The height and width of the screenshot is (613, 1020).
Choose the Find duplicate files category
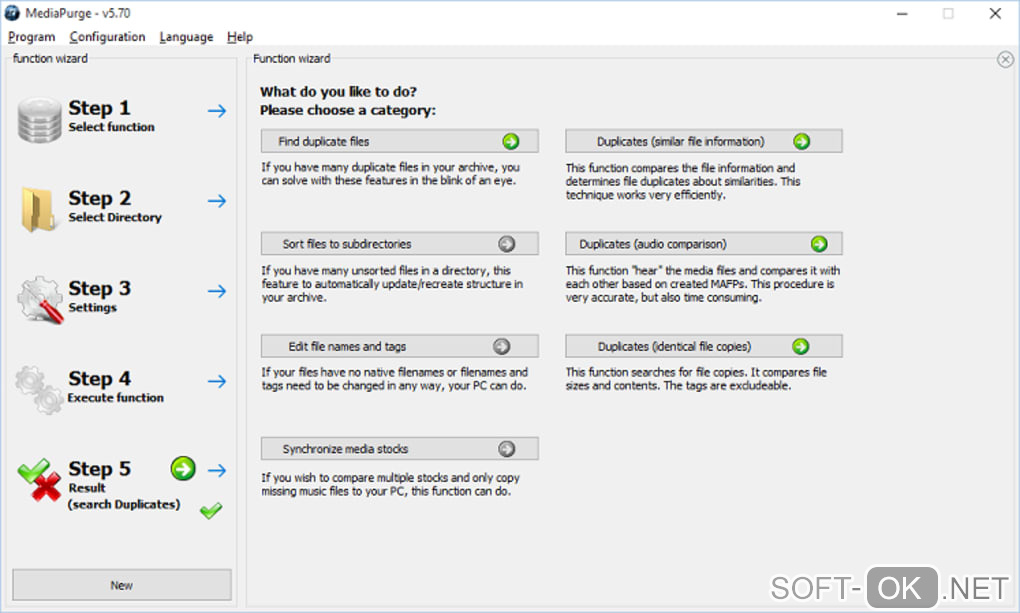399,142
